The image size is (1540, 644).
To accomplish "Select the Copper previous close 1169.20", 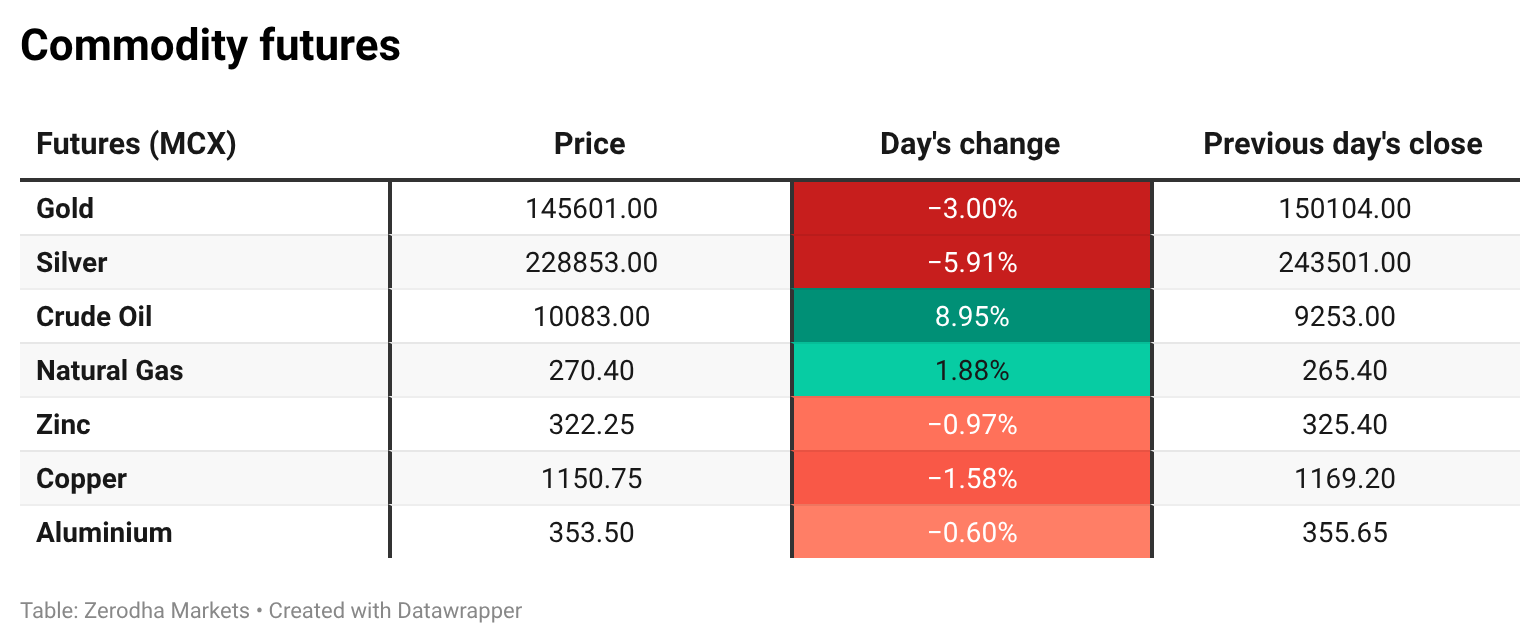I will (1344, 479).
